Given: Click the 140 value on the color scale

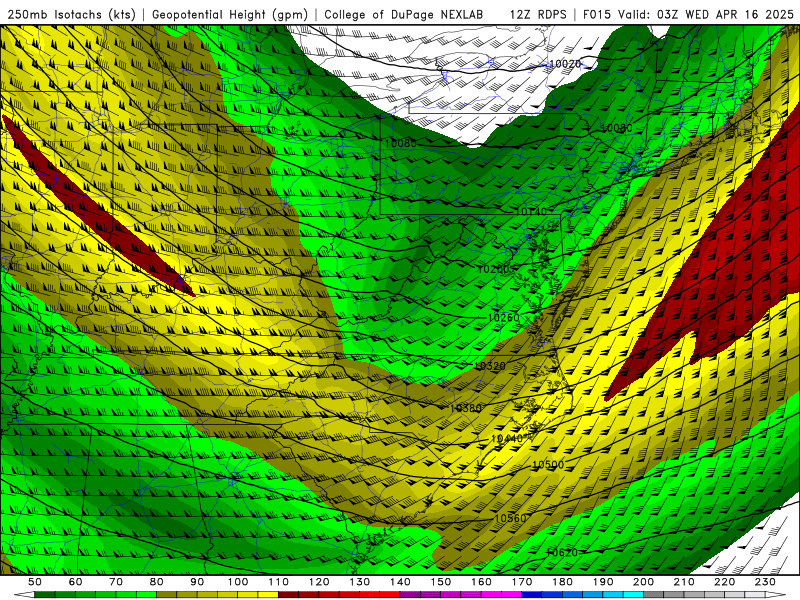Looking at the screenshot, I should (401, 582).
